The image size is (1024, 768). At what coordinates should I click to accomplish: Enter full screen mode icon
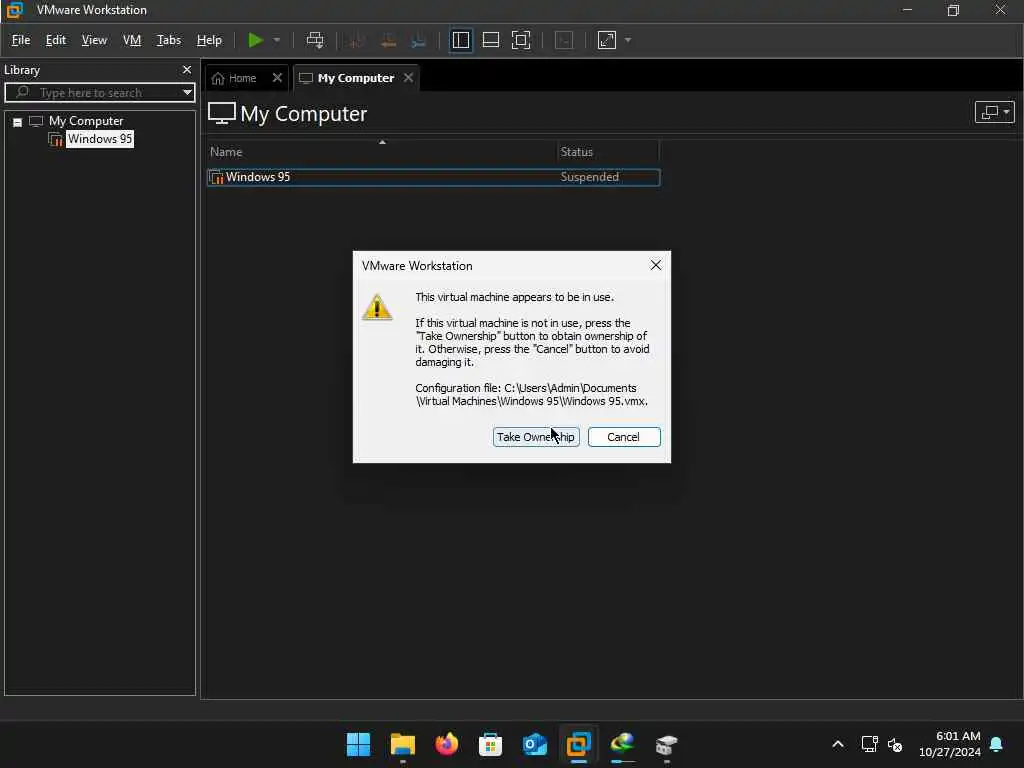pos(521,40)
